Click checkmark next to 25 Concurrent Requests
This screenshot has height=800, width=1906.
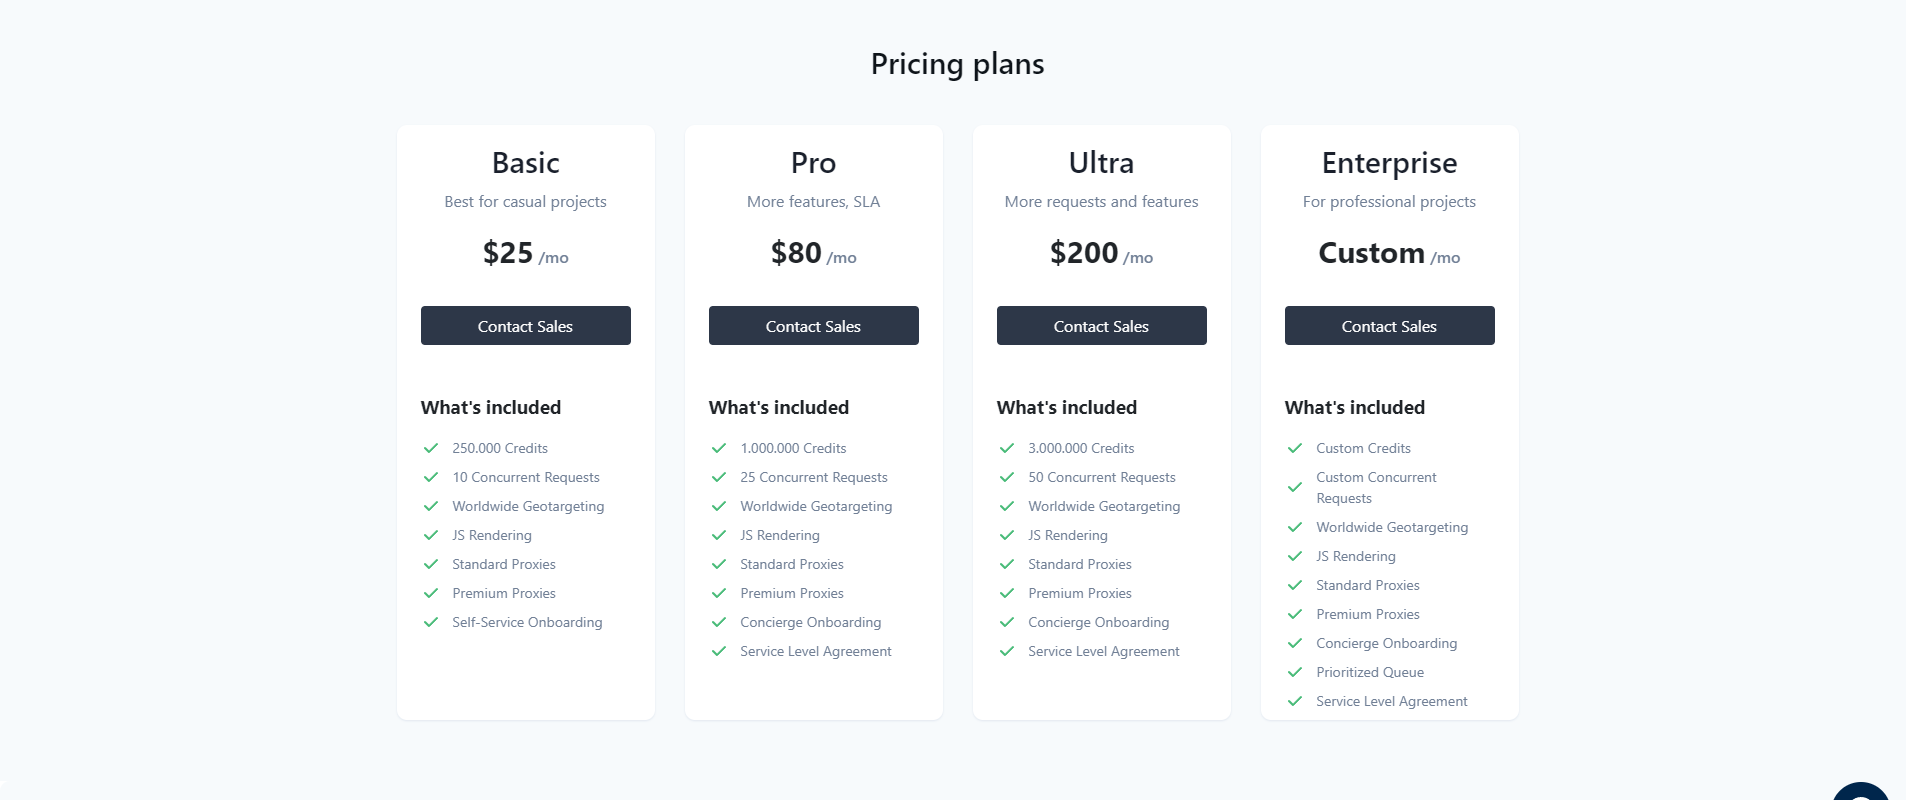point(719,477)
